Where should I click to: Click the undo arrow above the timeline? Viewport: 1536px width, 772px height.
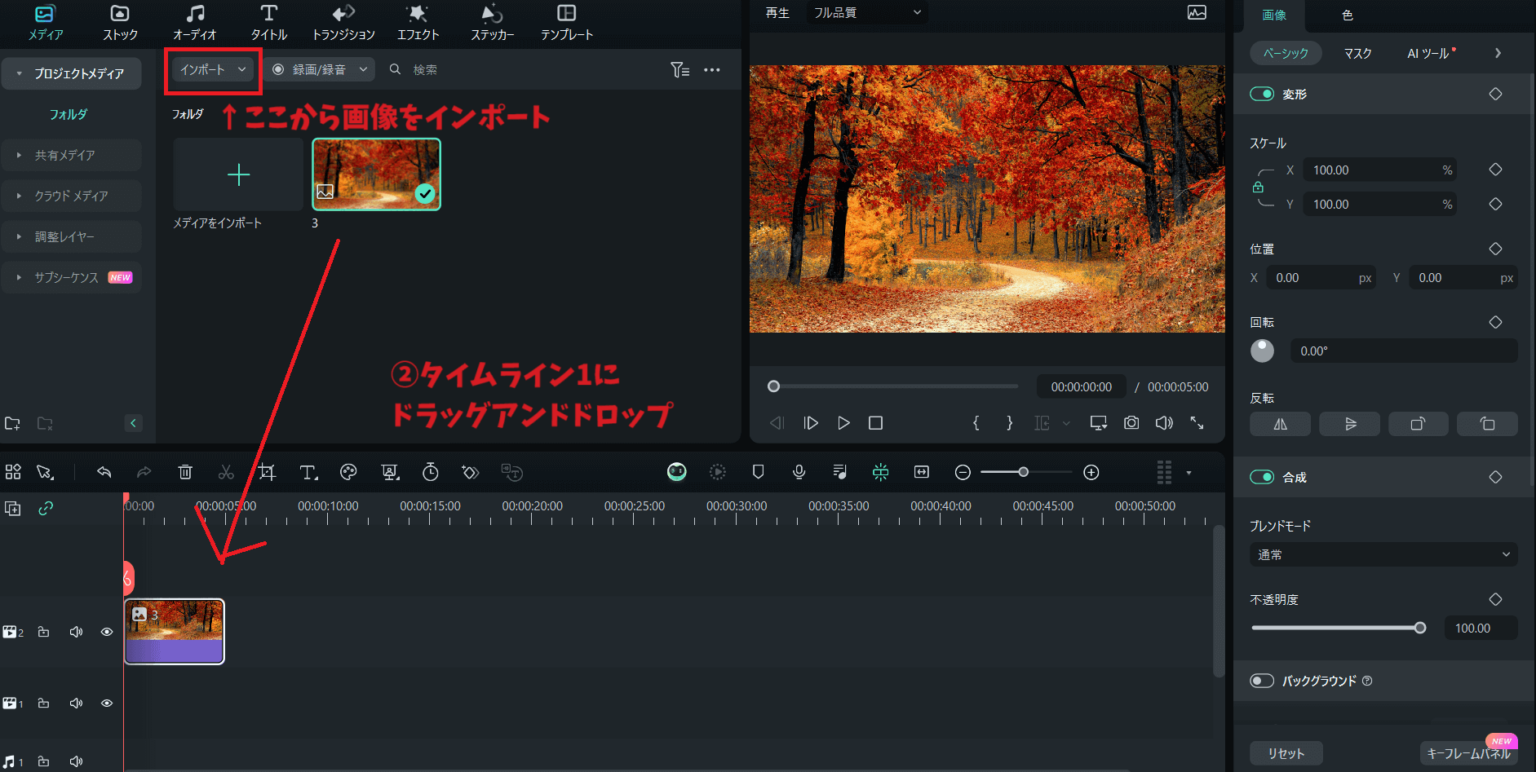pos(103,471)
